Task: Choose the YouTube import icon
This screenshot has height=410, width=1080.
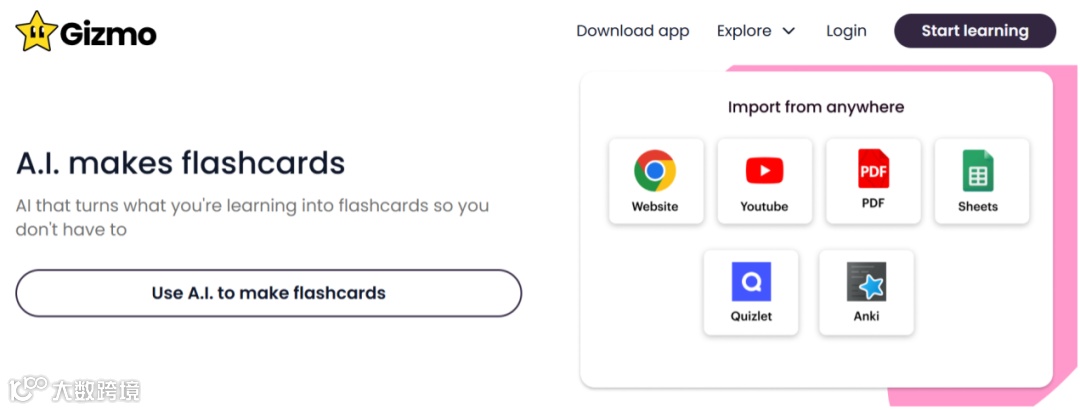Action: tap(764, 171)
